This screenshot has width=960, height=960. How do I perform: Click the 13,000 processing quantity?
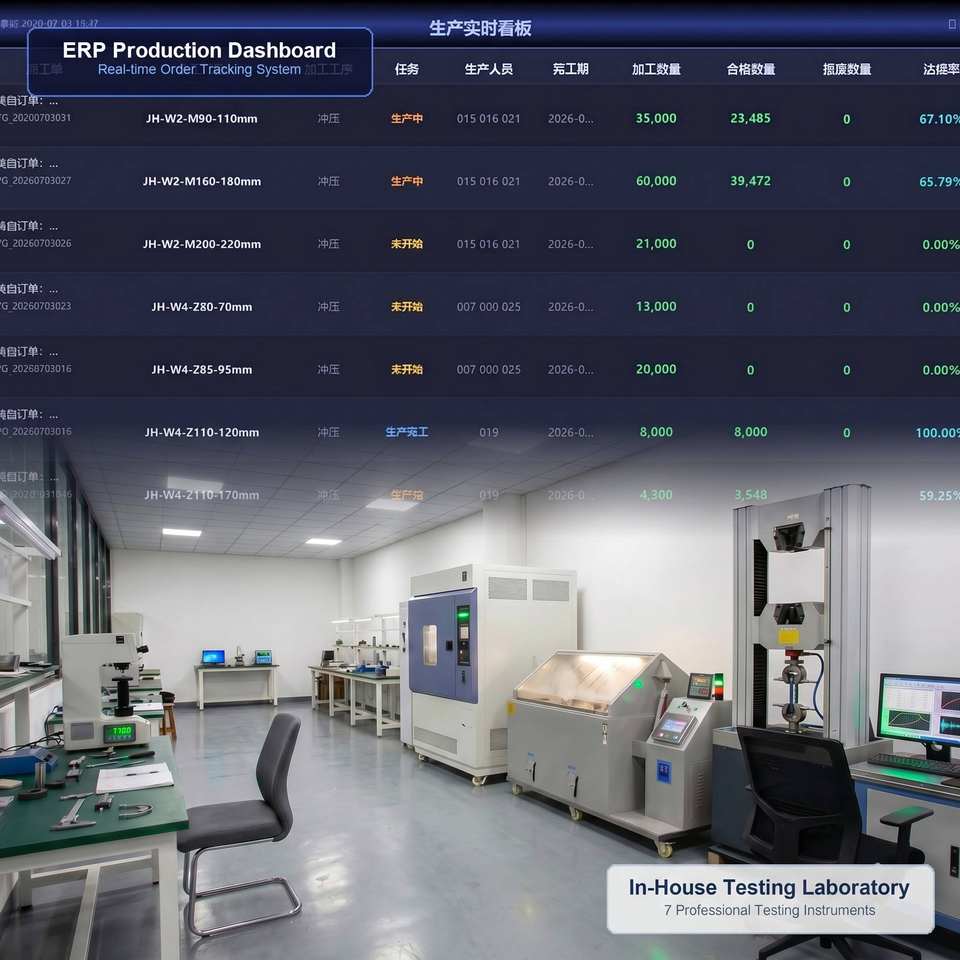click(656, 306)
